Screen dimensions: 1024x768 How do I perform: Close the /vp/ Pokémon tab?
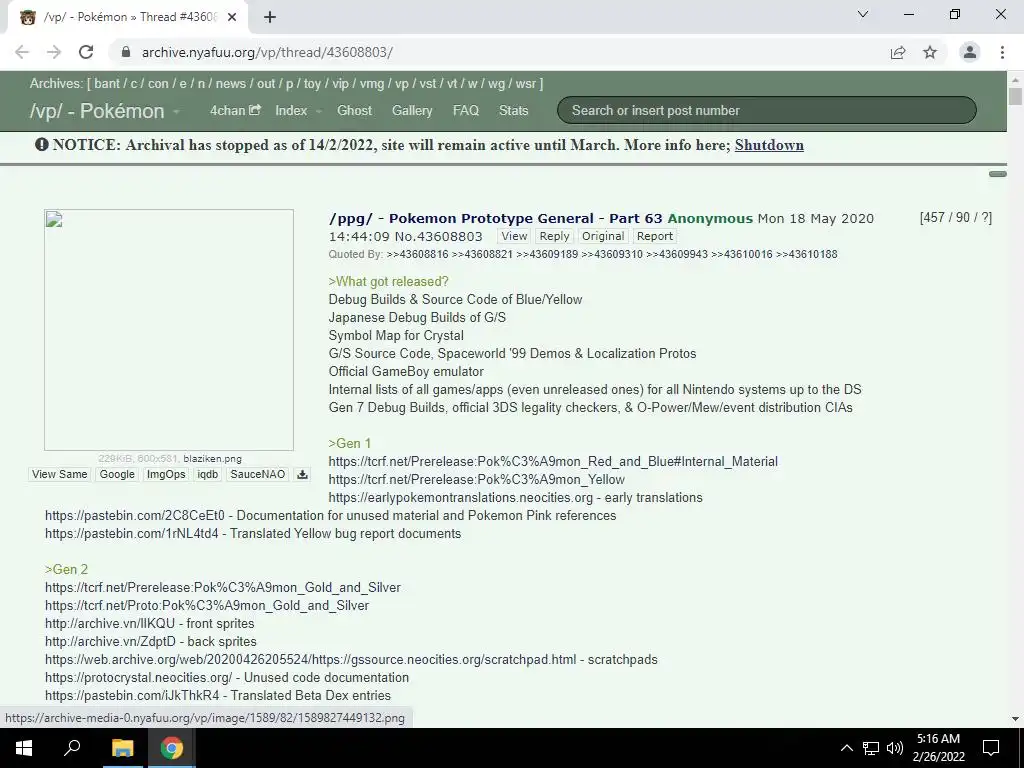click(x=232, y=18)
